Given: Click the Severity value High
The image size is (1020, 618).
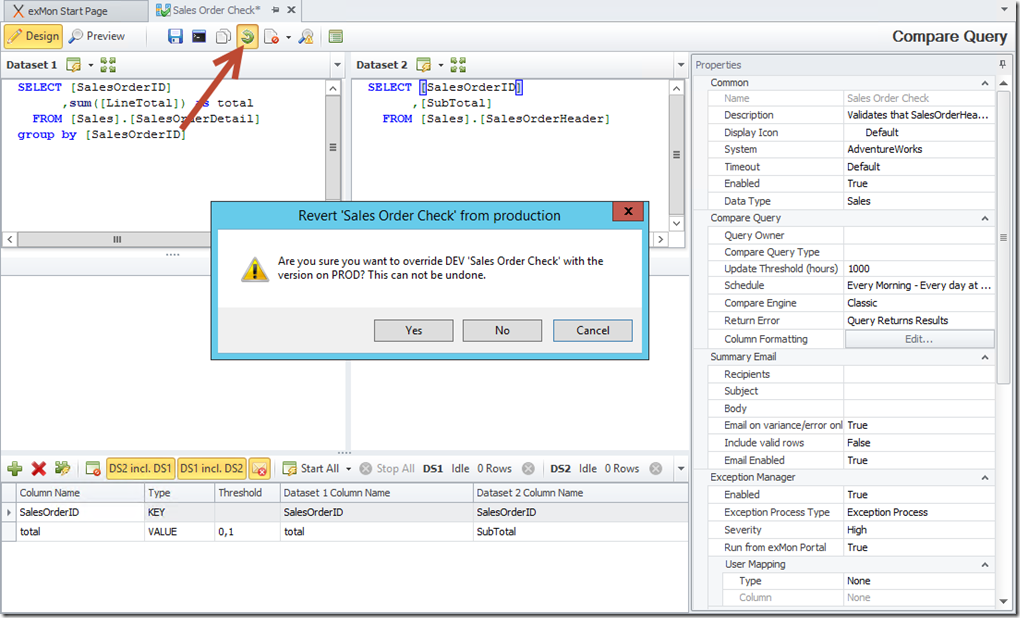Looking at the screenshot, I should click(919, 530).
